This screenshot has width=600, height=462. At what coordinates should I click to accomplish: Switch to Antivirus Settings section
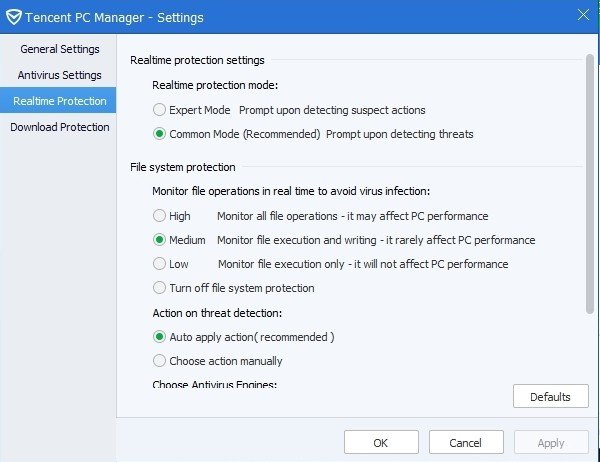click(59, 75)
